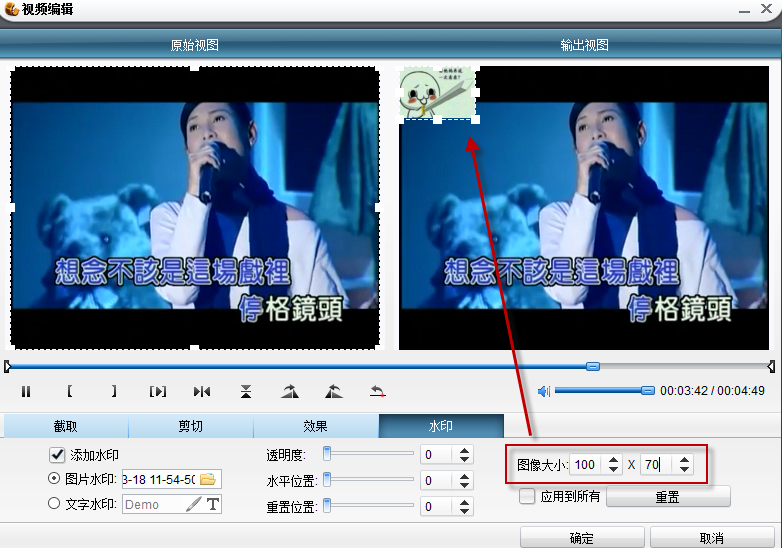The image size is (782, 548).
Task: Click the 水平位置 value input field
Action: point(438,481)
